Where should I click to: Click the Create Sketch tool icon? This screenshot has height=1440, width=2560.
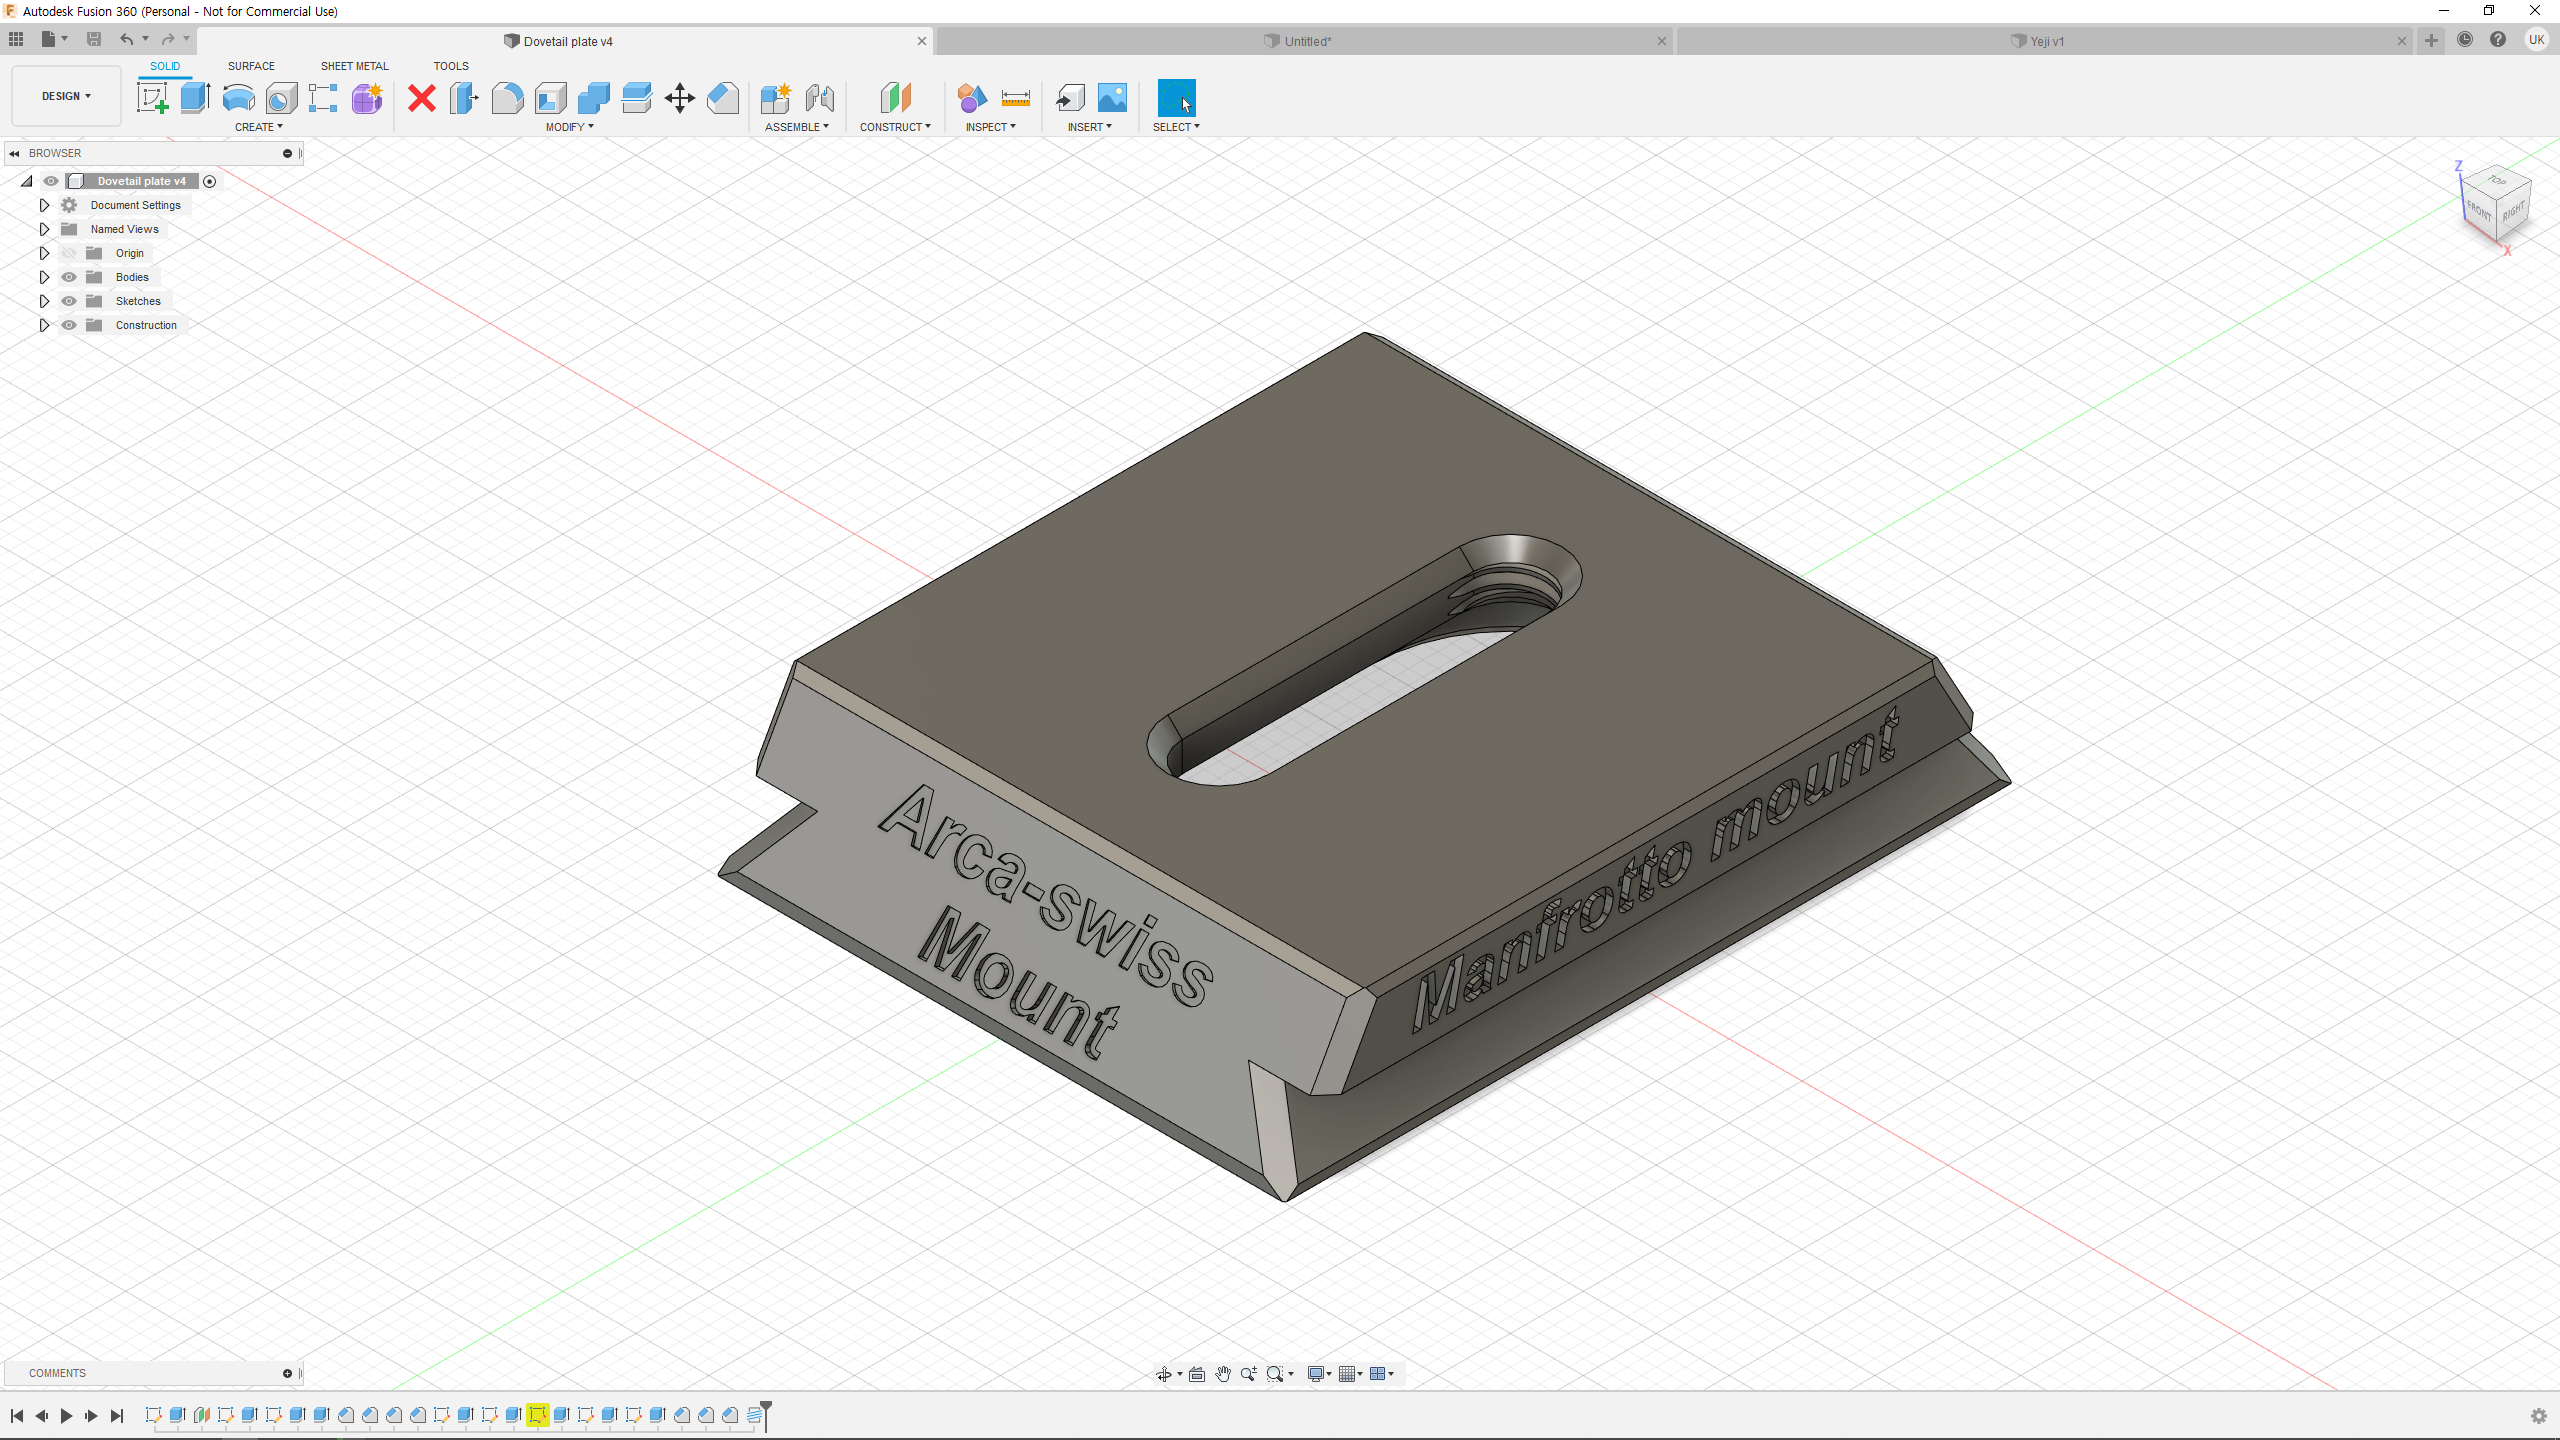click(x=152, y=98)
